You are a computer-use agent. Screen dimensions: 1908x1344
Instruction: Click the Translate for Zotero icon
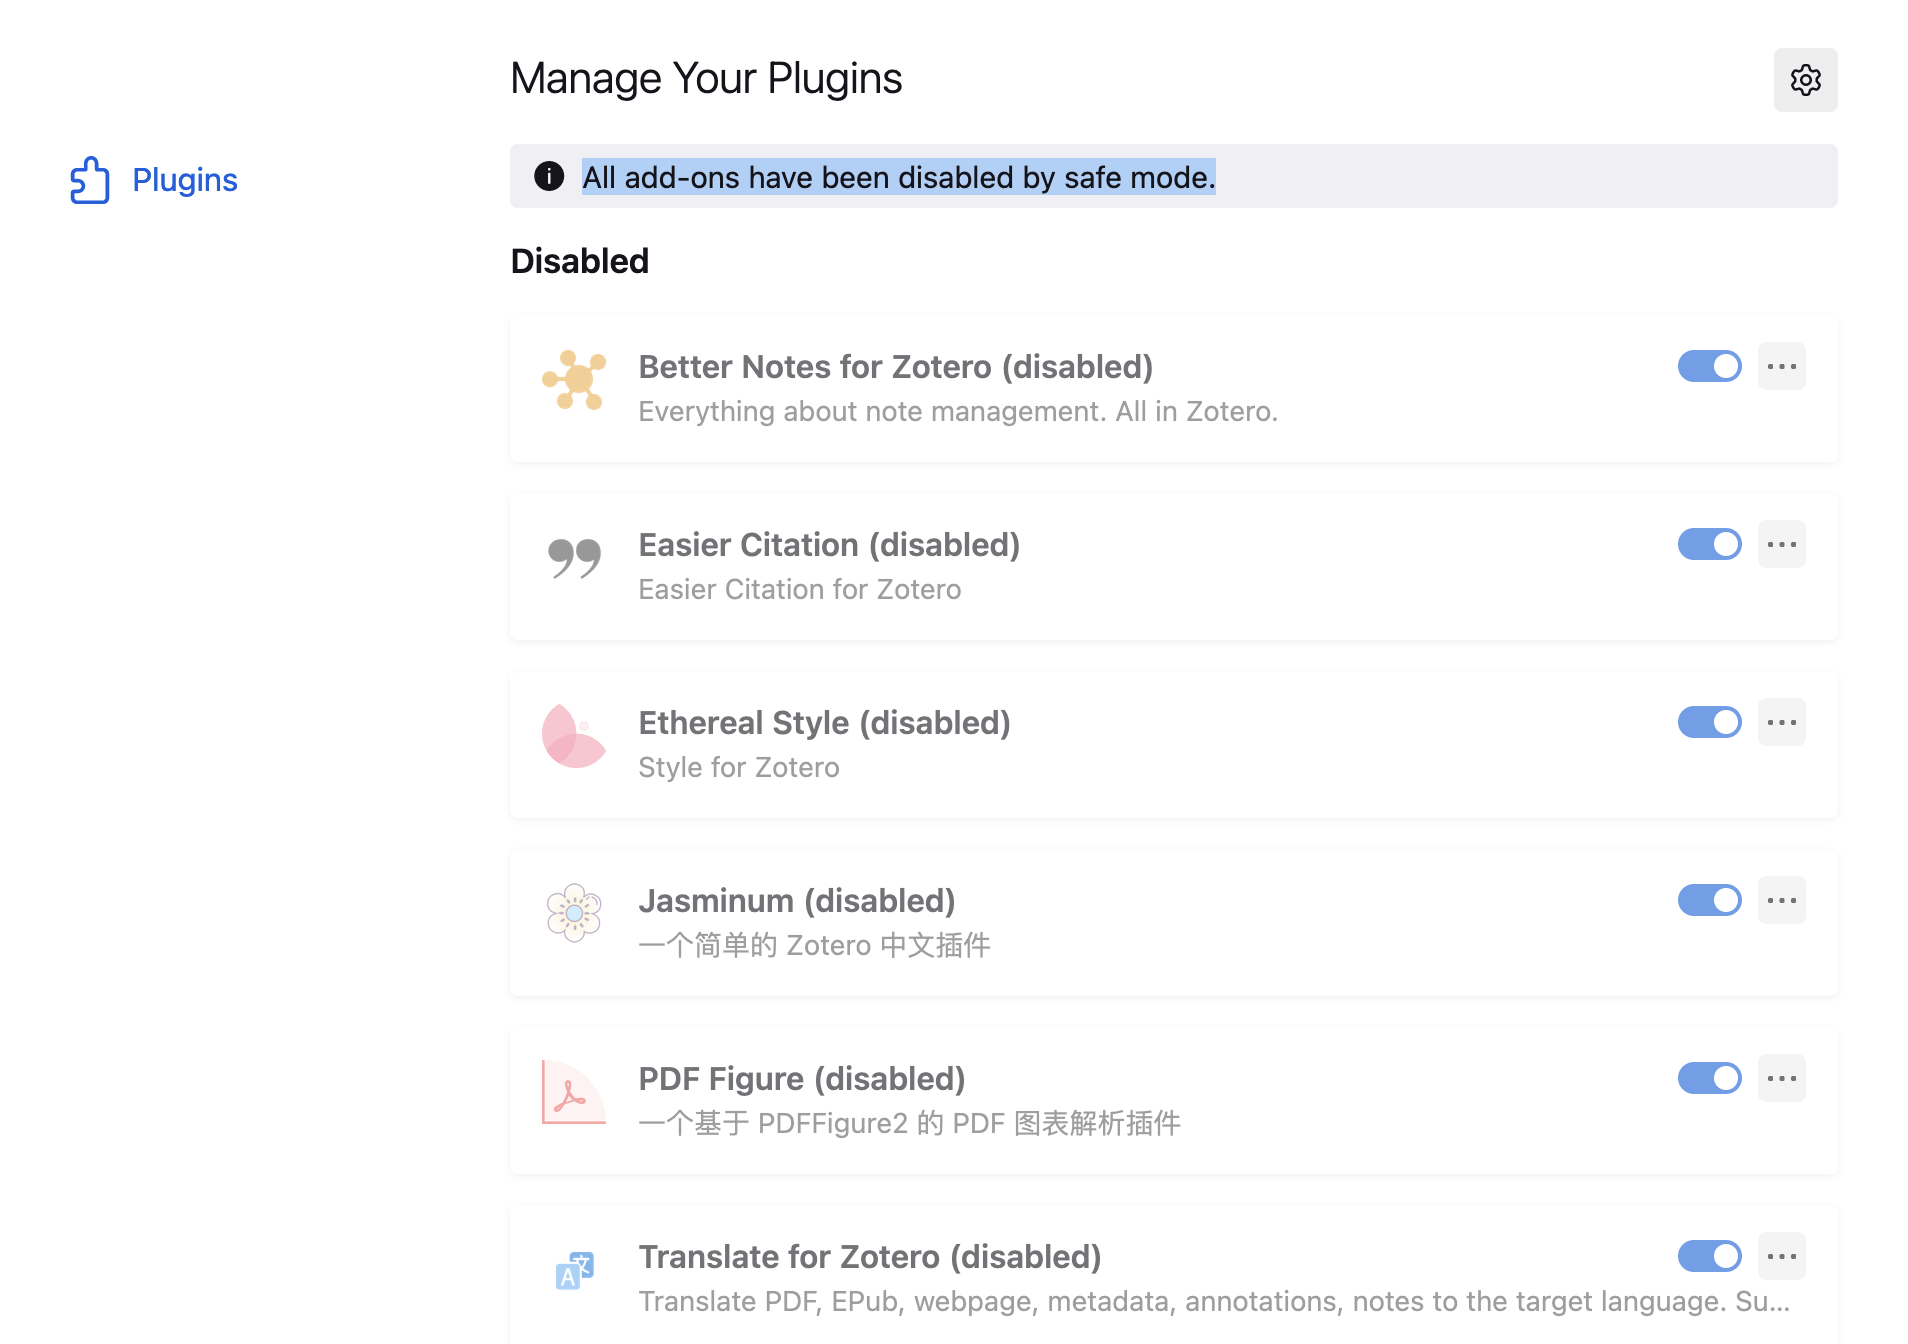point(574,1270)
